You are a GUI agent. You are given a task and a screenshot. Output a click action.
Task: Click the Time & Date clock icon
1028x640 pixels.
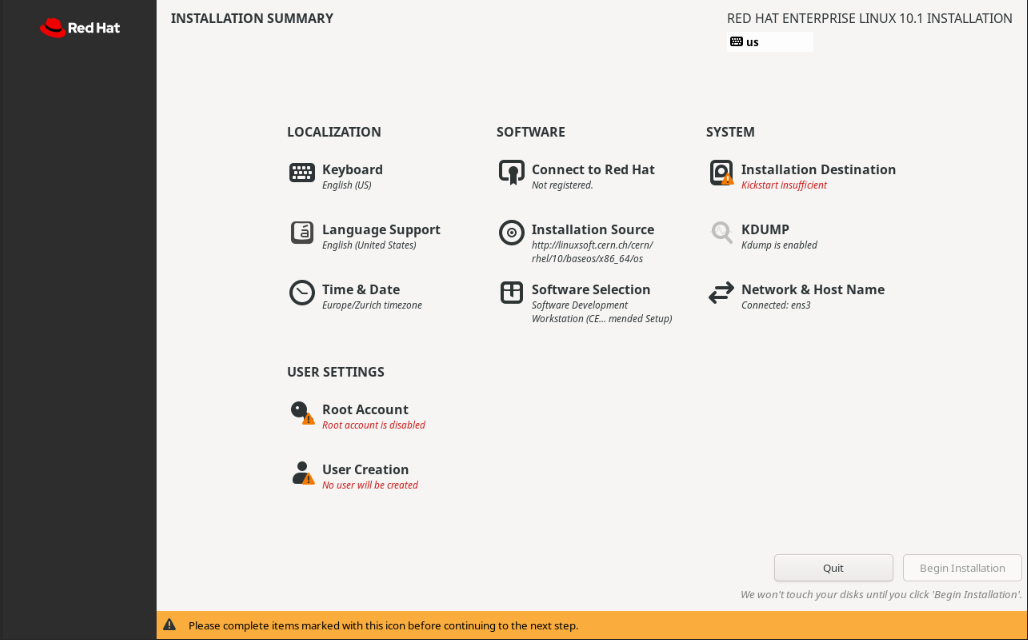click(302, 293)
